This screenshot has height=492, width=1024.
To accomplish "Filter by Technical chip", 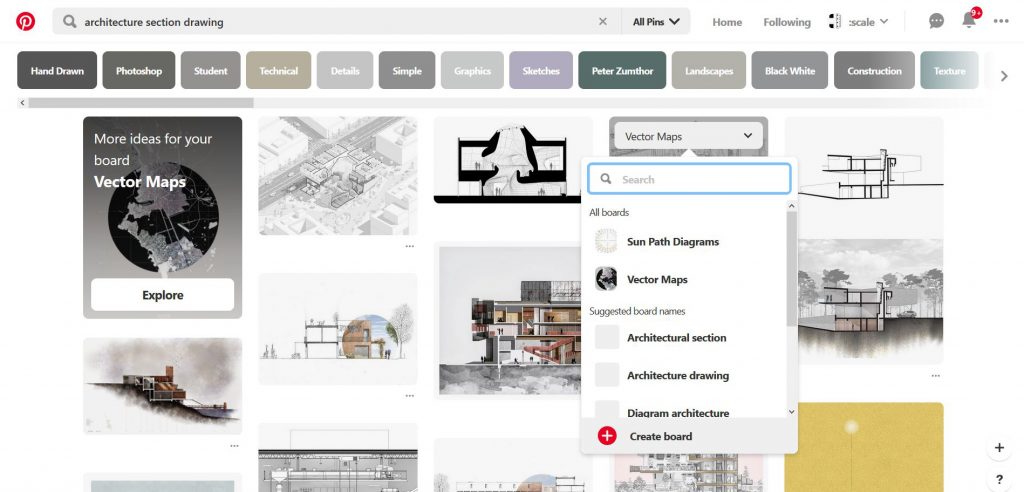I will point(278,71).
